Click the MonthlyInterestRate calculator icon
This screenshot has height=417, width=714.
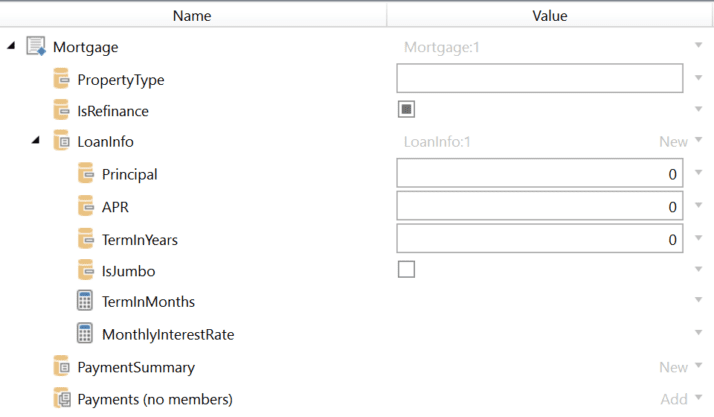[x=85, y=333]
